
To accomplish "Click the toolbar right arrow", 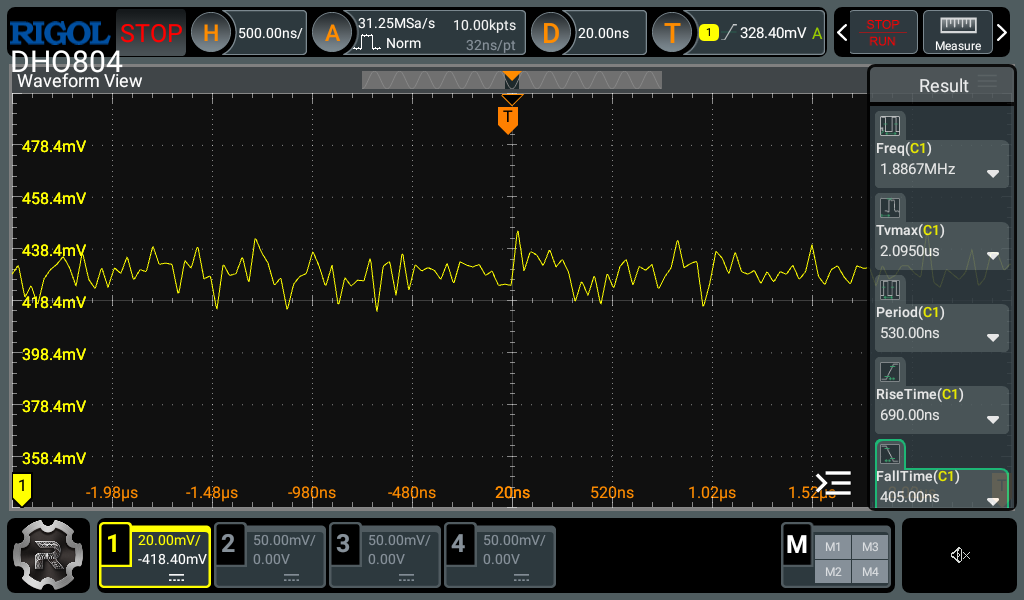I will click(x=1003, y=33).
